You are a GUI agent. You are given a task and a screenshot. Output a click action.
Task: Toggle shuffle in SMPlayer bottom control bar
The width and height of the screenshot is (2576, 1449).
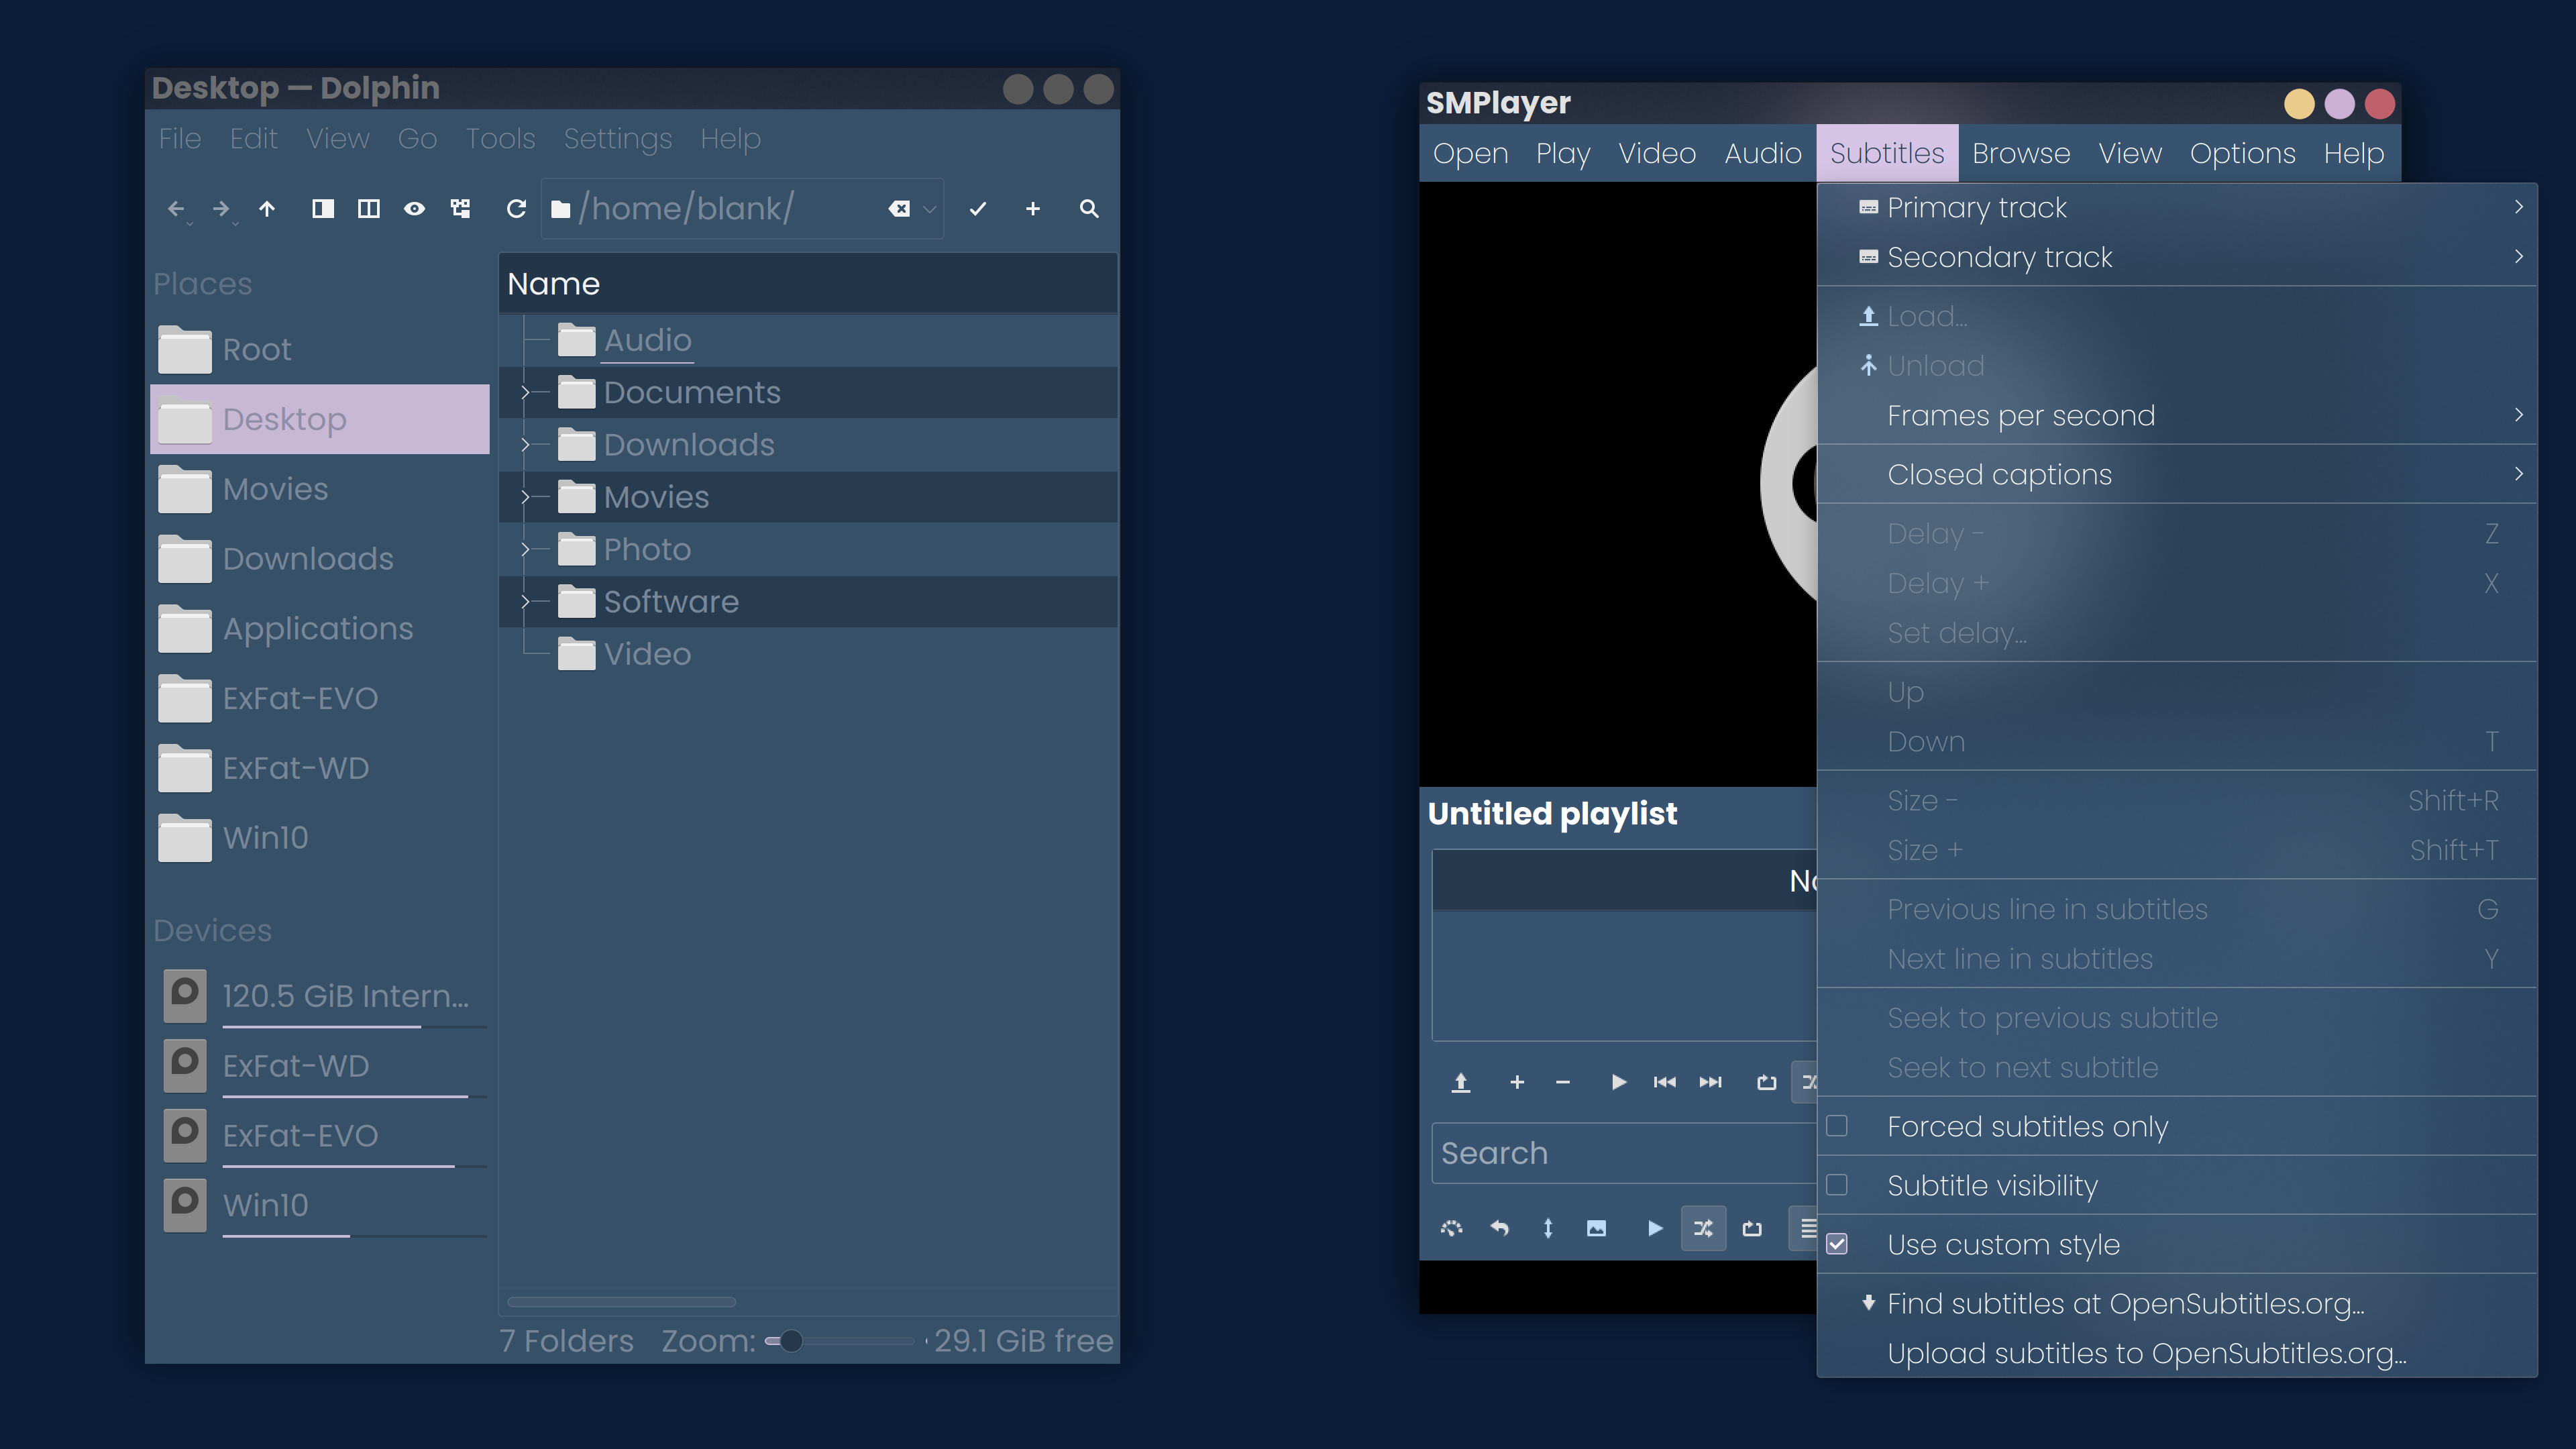(x=1703, y=1228)
